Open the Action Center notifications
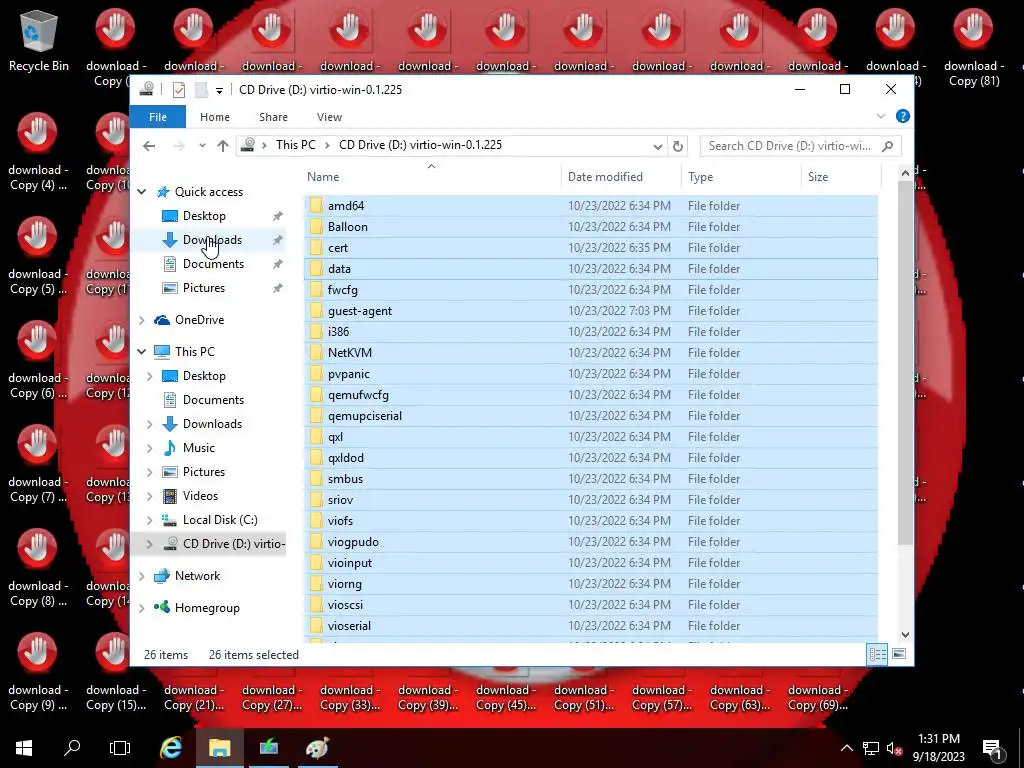This screenshot has width=1024, height=768. 993,748
